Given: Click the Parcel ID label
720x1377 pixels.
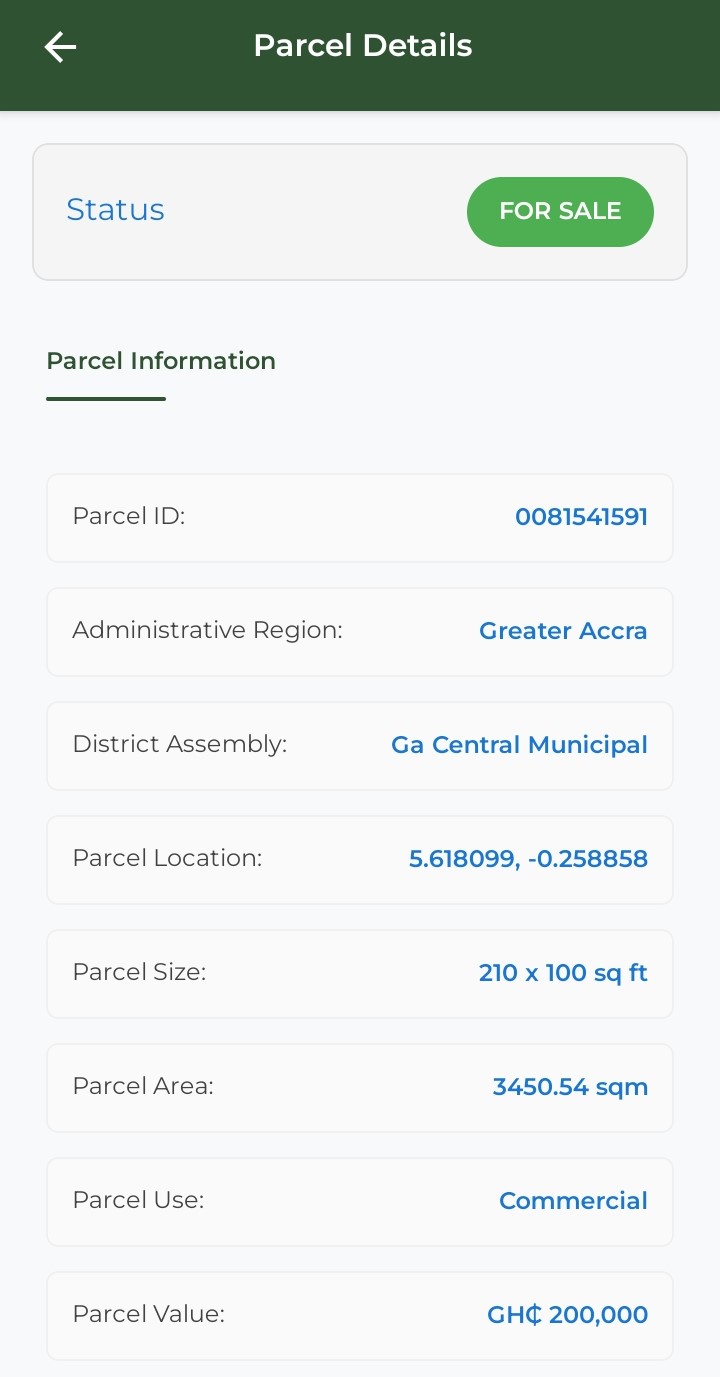Looking at the screenshot, I should pos(129,516).
